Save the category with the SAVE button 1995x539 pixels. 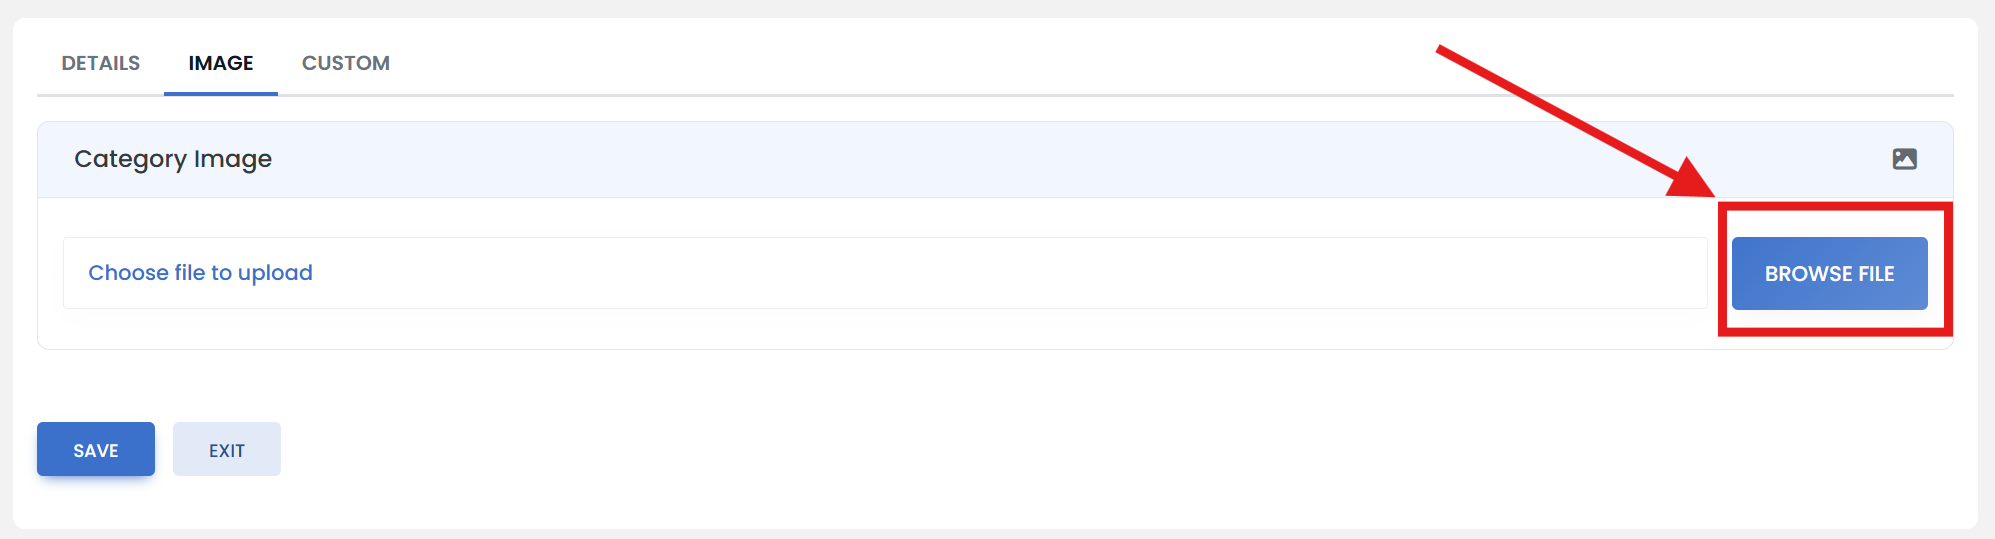96,449
